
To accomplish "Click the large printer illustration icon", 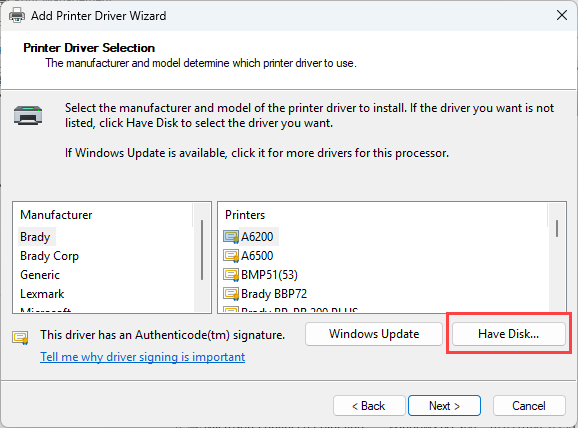I will click(28, 115).
